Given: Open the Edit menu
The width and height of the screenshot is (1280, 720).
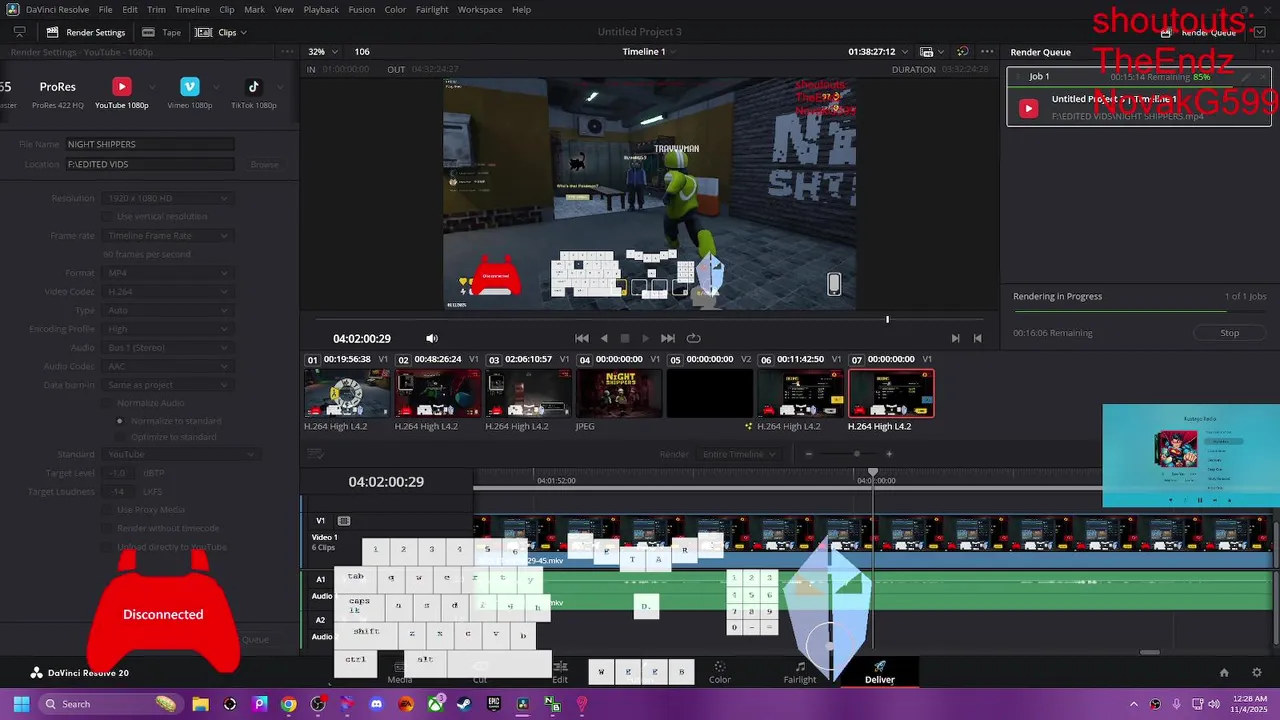Looking at the screenshot, I should [x=130, y=9].
